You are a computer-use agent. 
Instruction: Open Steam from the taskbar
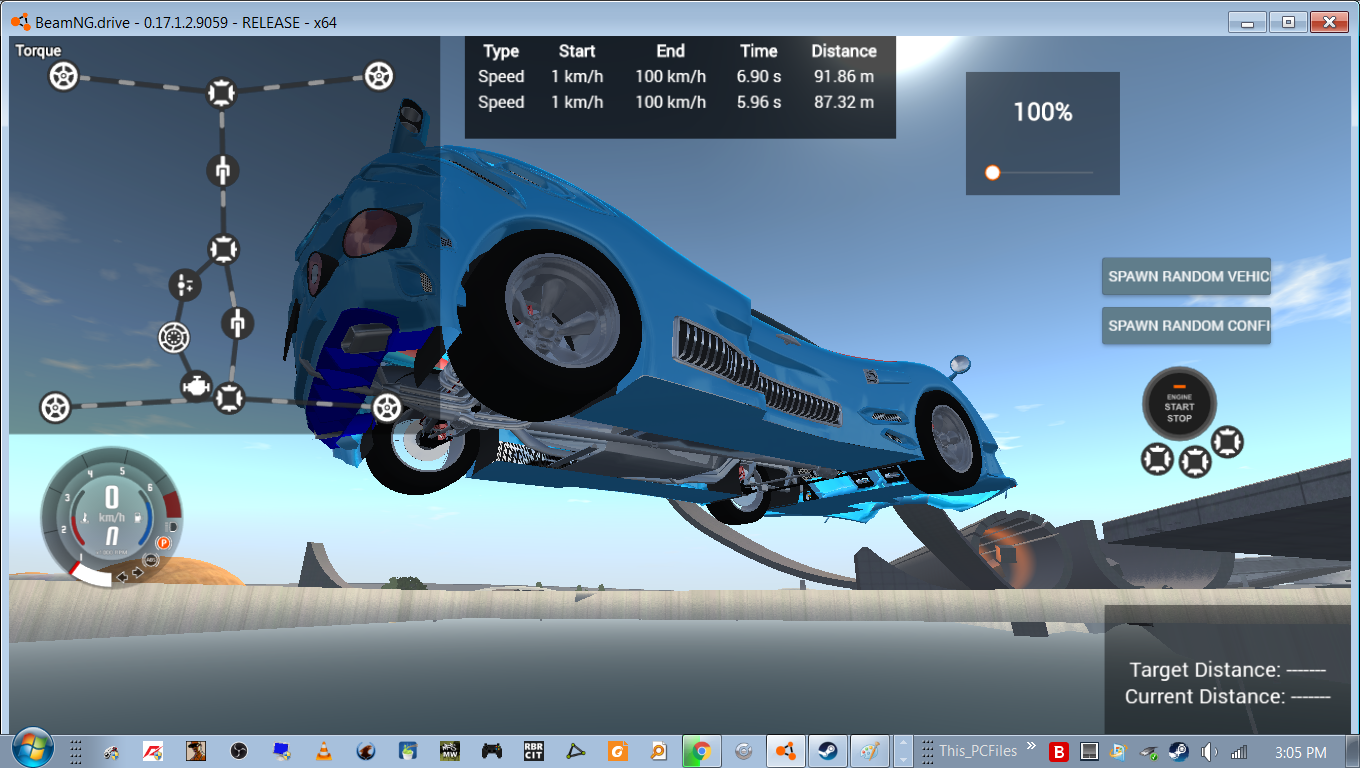tap(827, 750)
